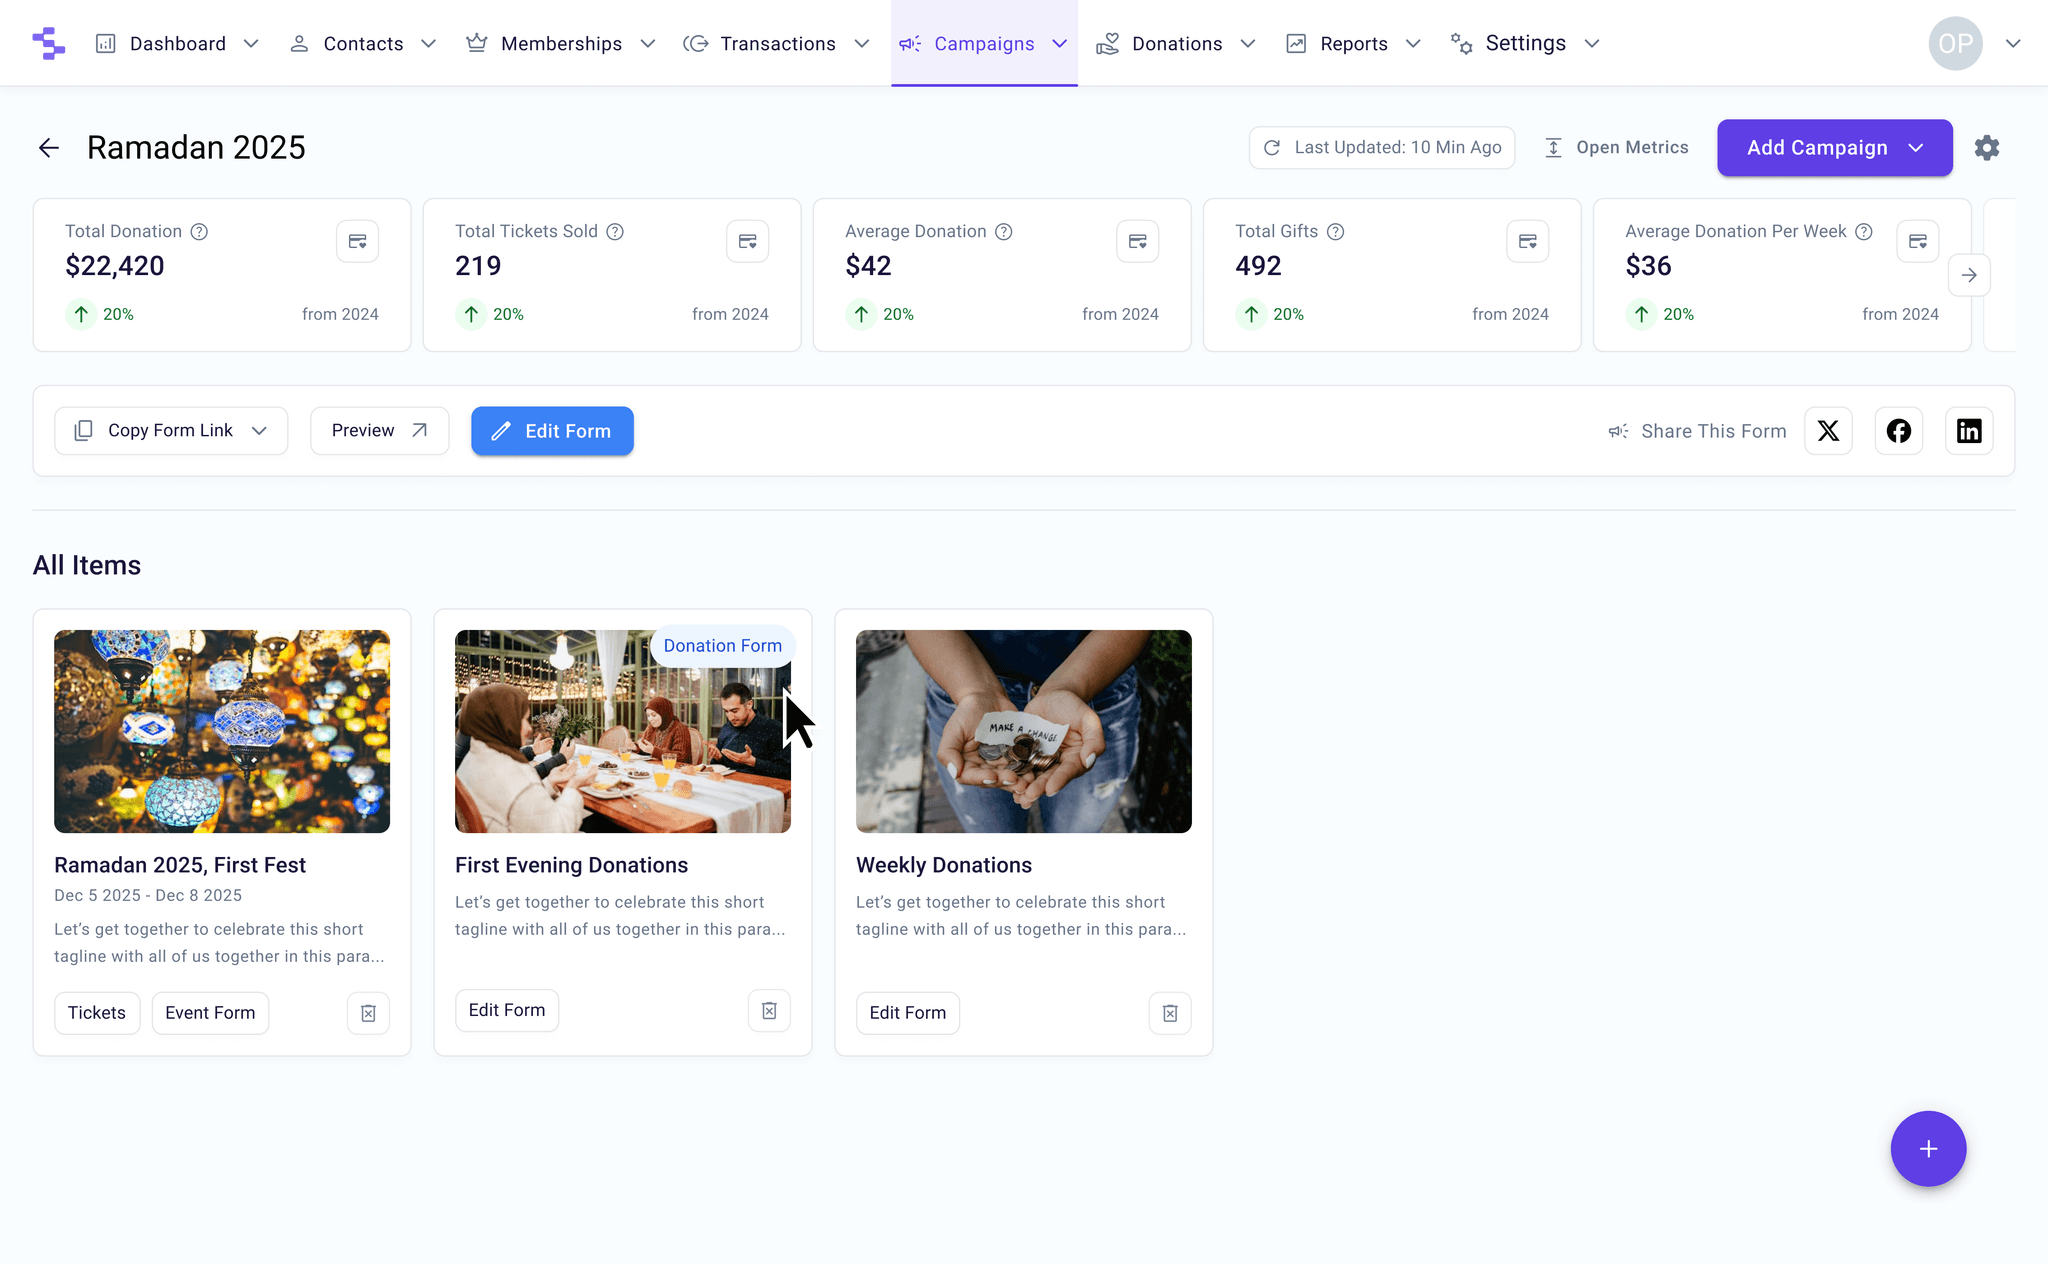Open the Copy Form Link dropdown
This screenshot has width=2048, height=1264.
pos(171,431)
